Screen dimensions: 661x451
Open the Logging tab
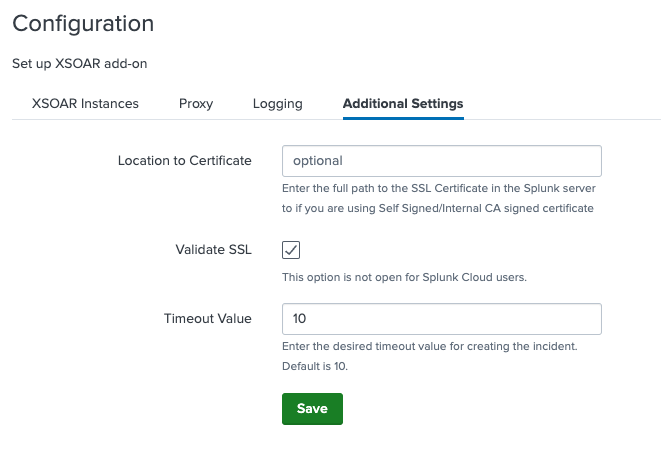tap(278, 104)
